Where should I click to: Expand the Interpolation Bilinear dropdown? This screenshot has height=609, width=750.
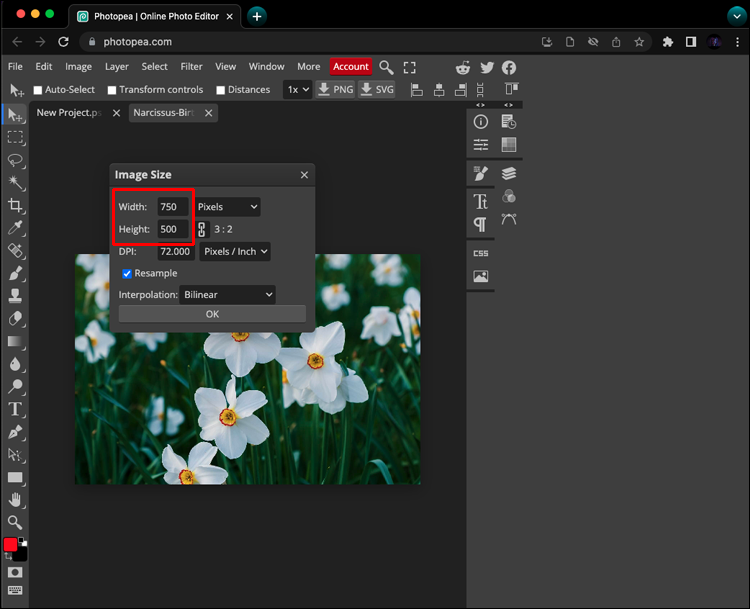227,295
